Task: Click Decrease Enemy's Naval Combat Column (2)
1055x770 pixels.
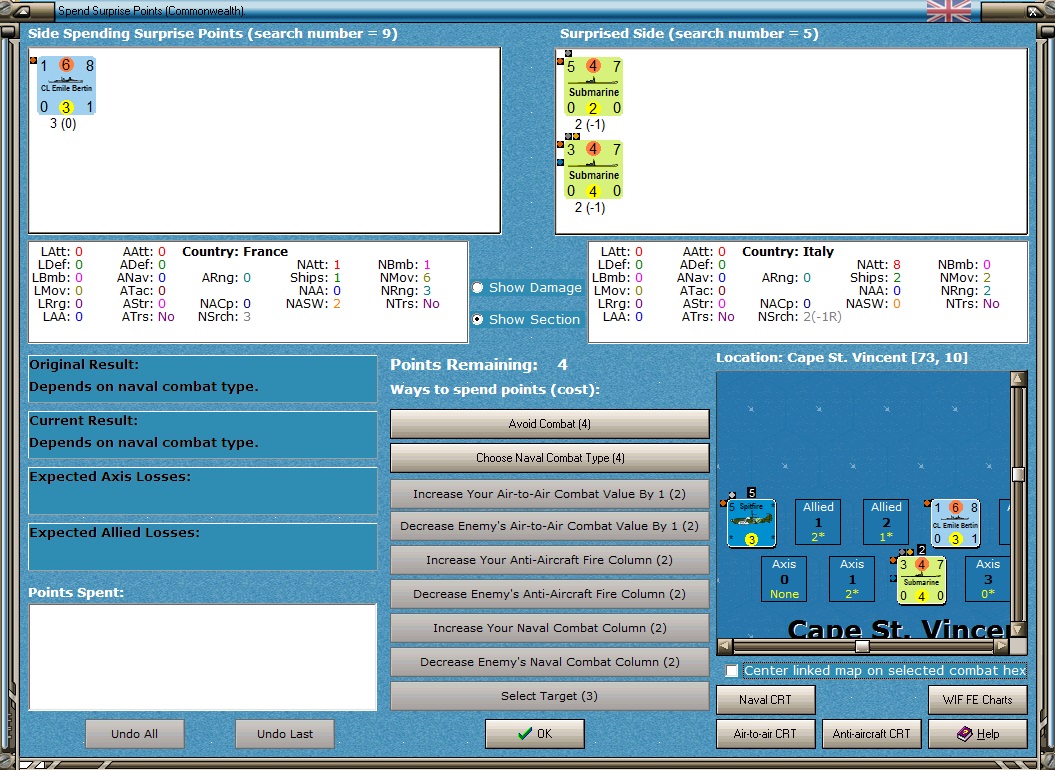Action: (550, 662)
